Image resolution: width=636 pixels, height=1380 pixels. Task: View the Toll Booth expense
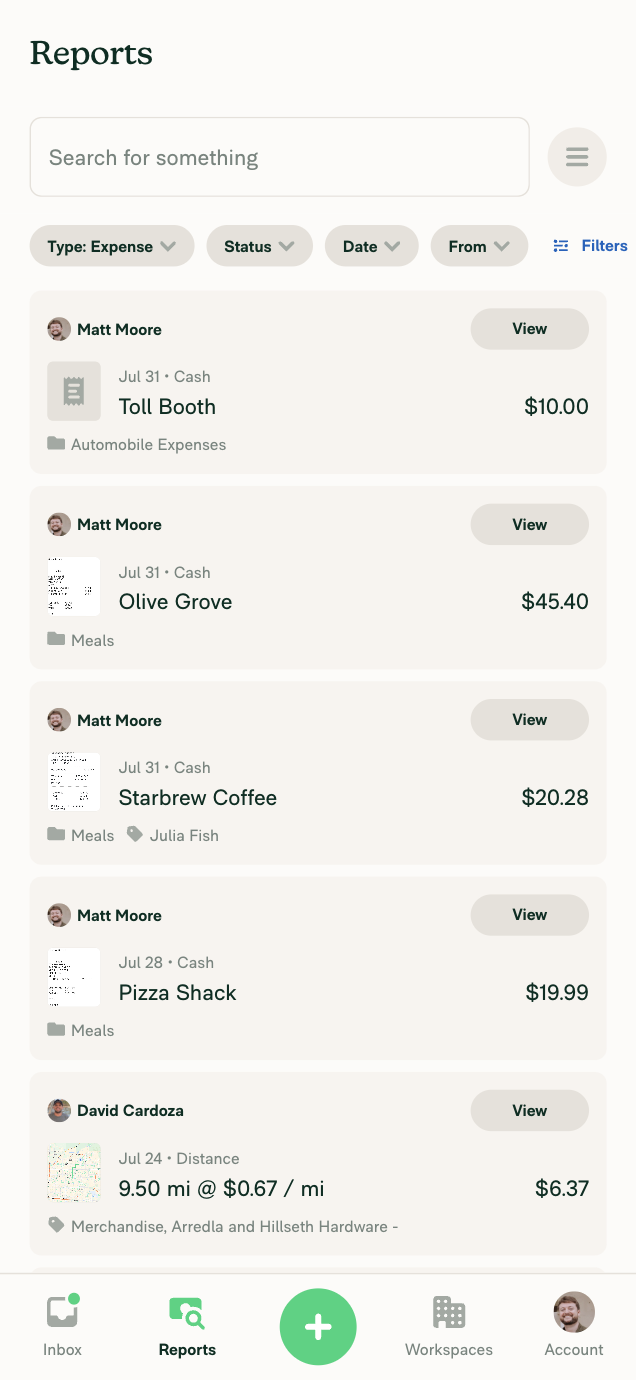coord(529,329)
